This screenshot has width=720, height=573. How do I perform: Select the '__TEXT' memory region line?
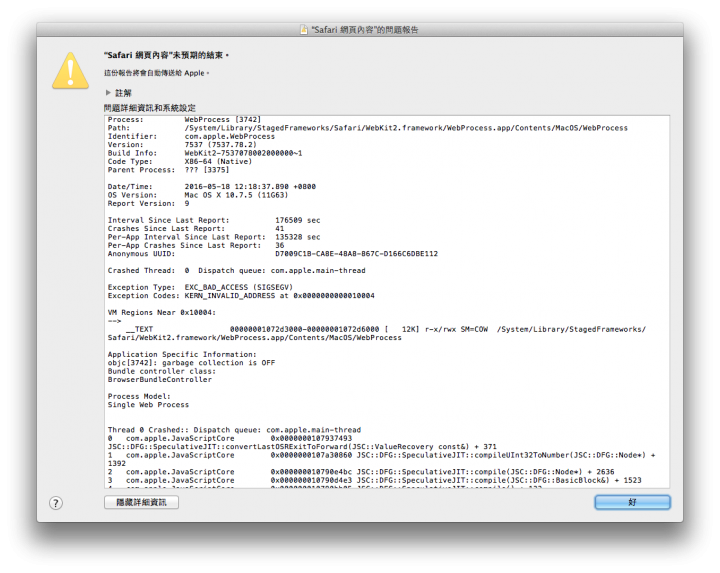(377, 334)
